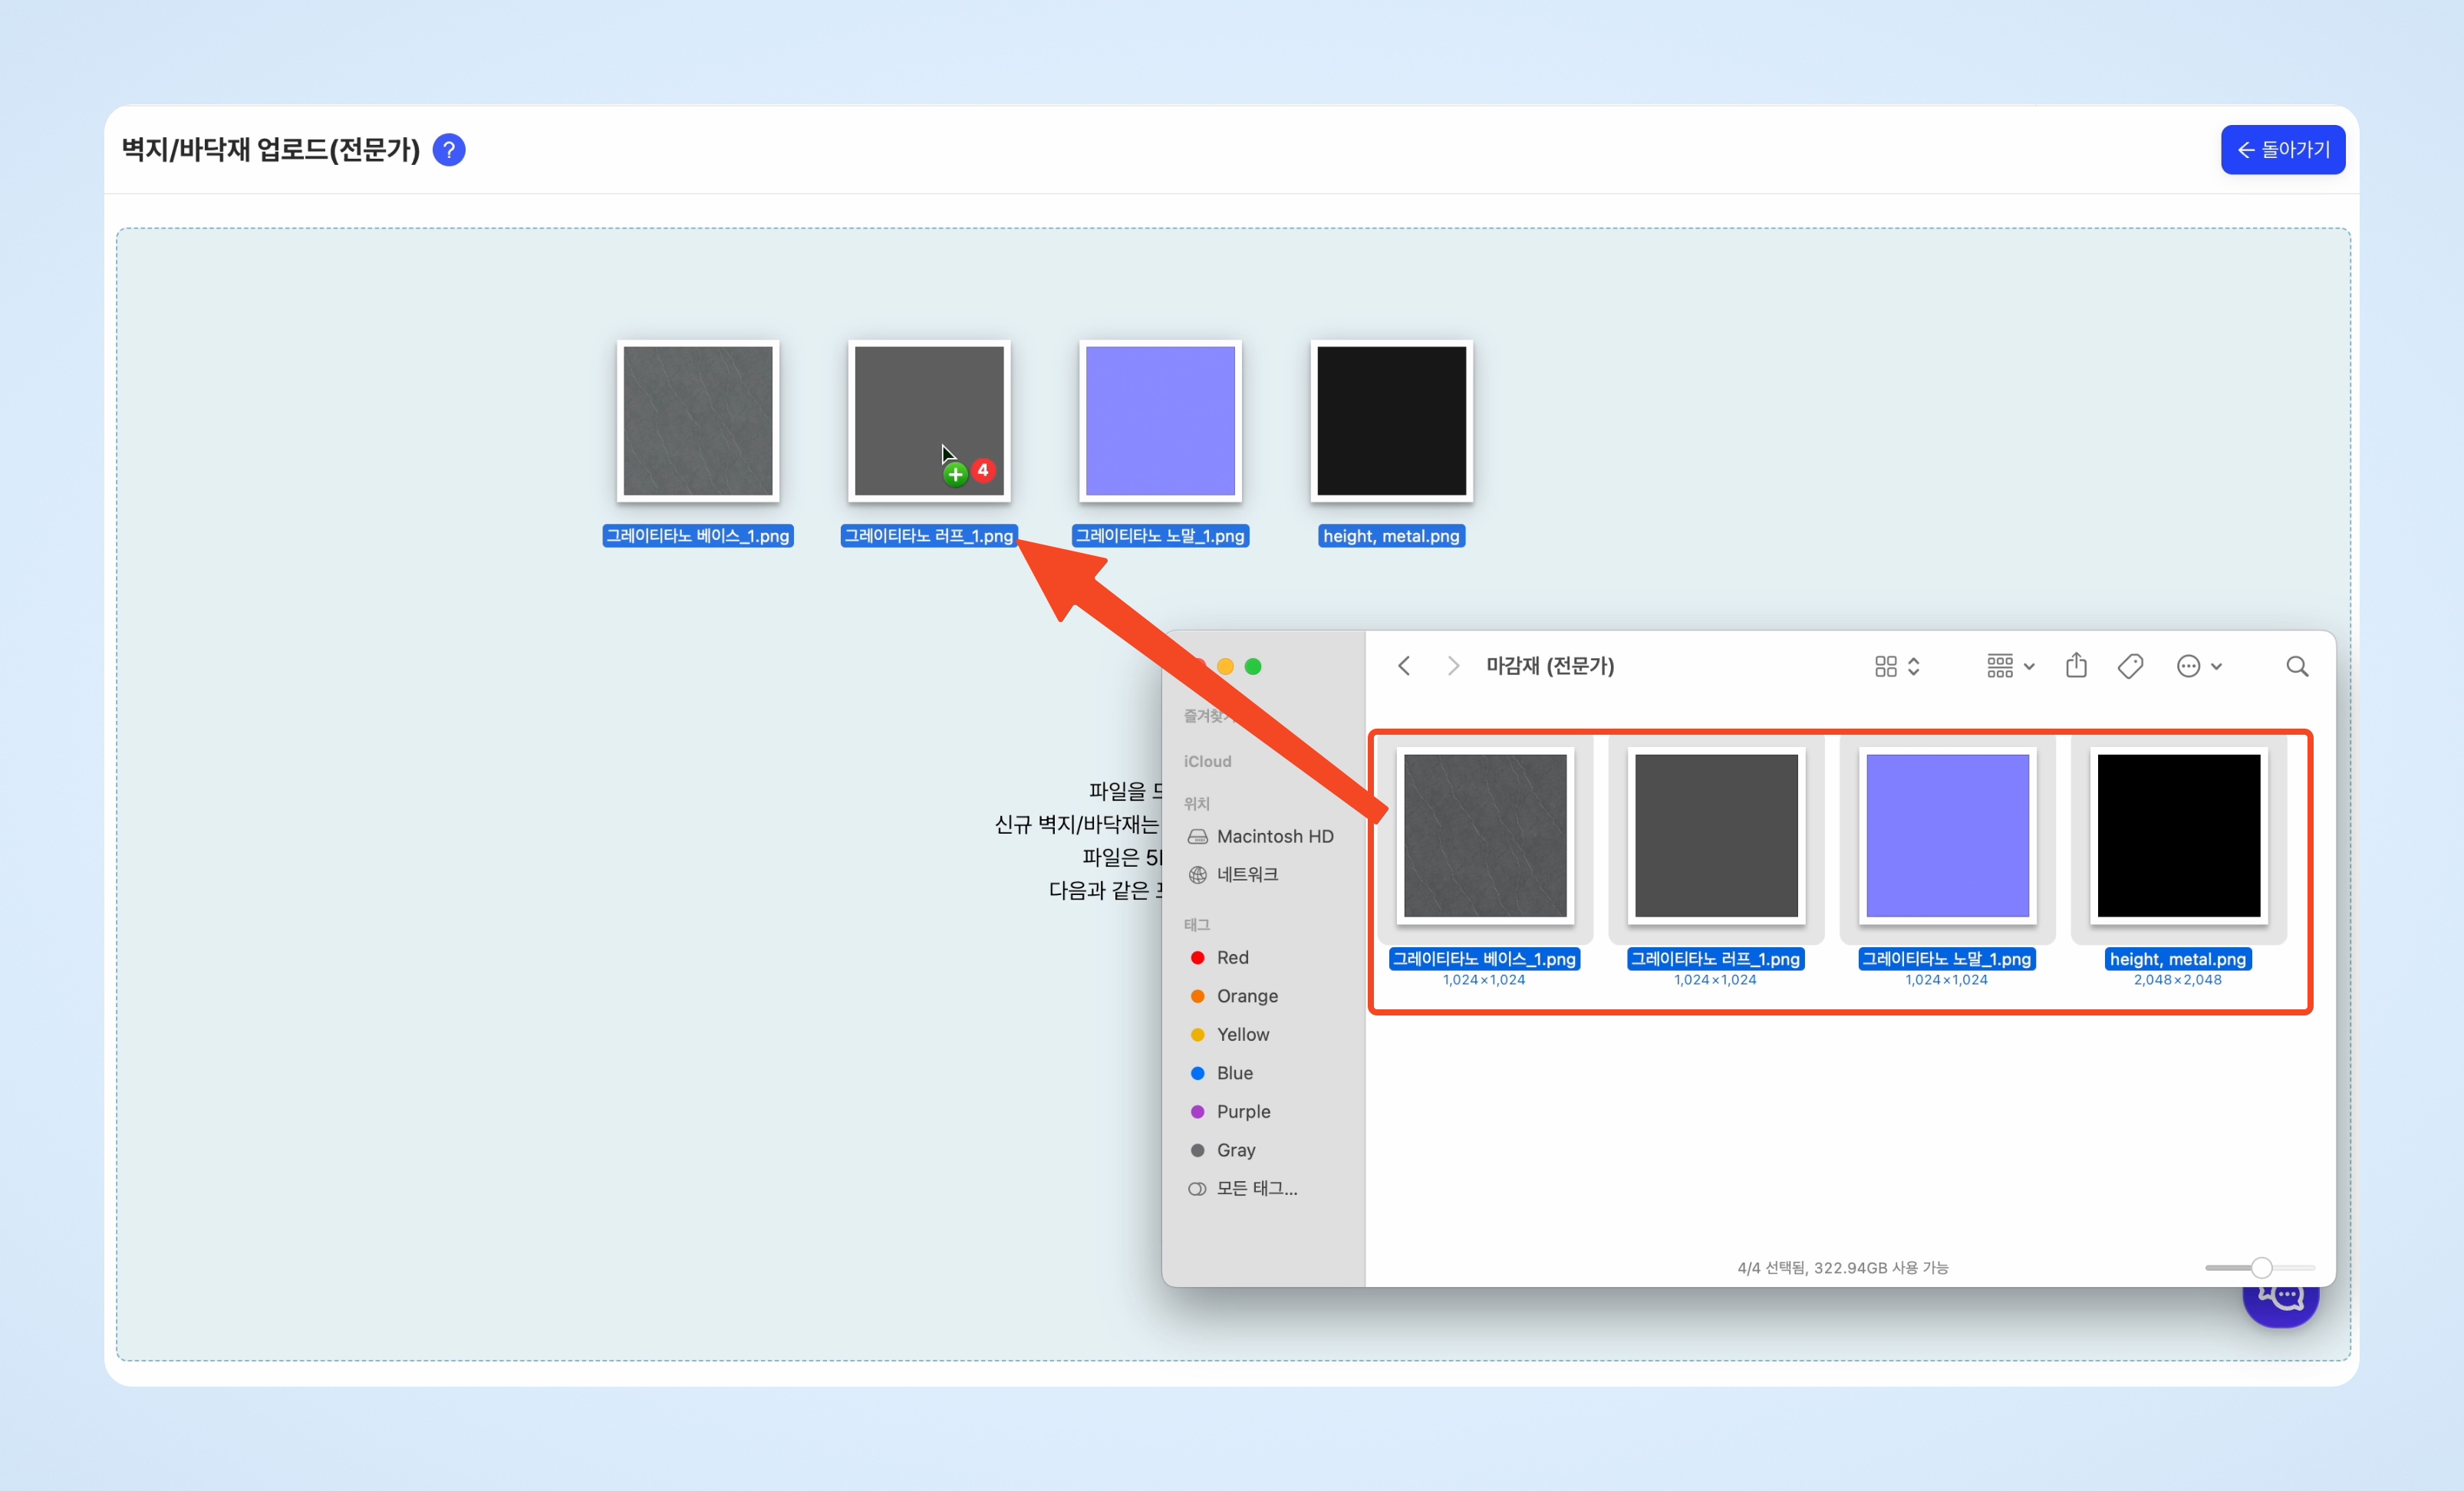Viewport: 2464px width, 1491px height.
Task: Click the 4/4 선택됨 status bar text
Action: (x=1842, y=1267)
